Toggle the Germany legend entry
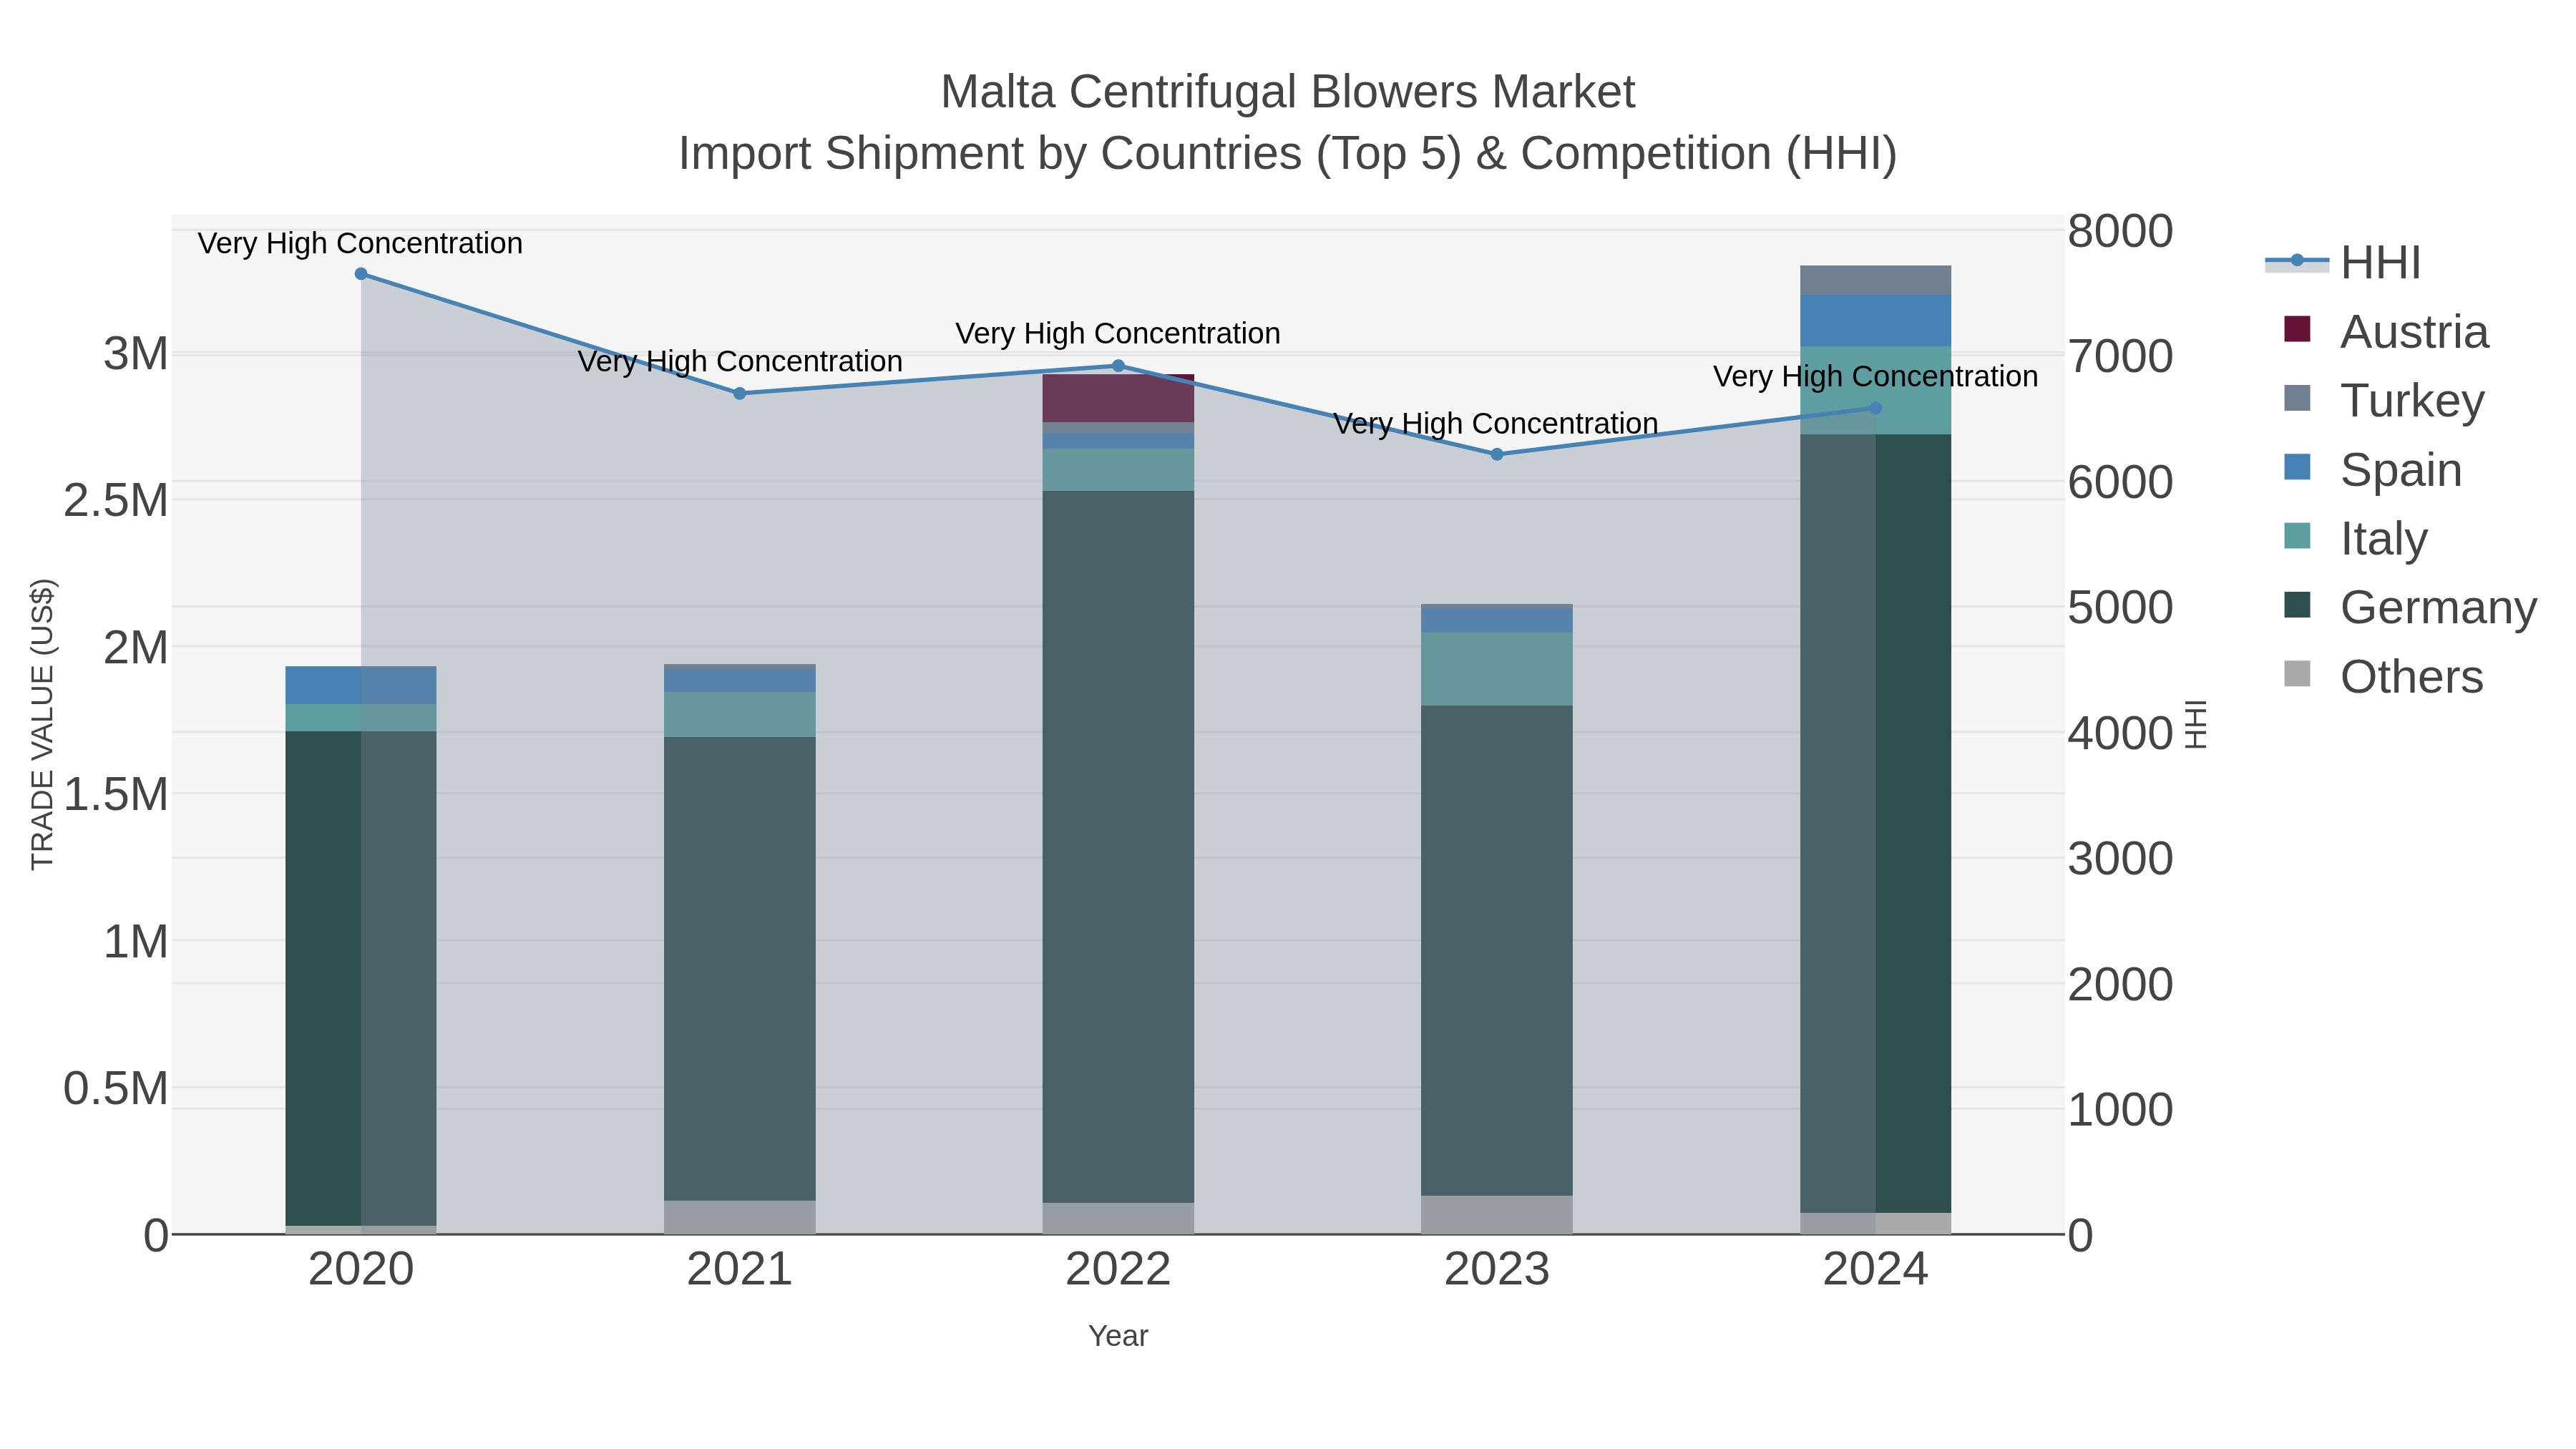 (x=2410, y=608)
